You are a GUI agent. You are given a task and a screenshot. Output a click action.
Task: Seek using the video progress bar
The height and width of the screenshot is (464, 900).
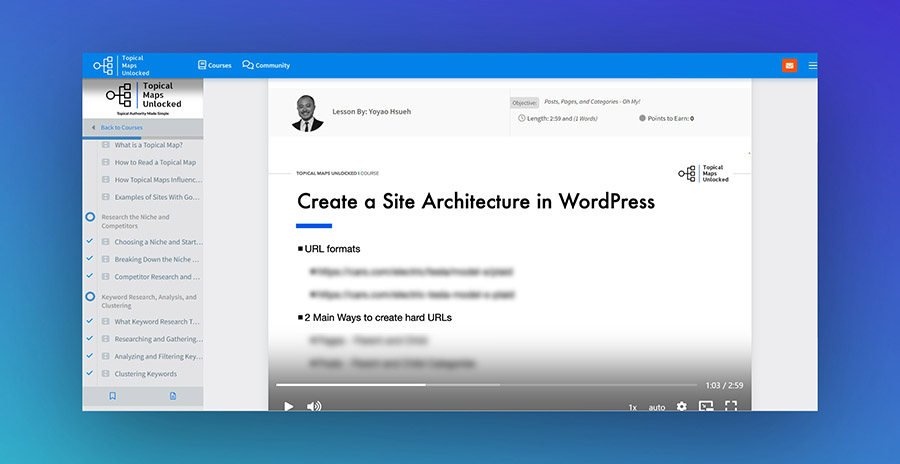[487, 385]
